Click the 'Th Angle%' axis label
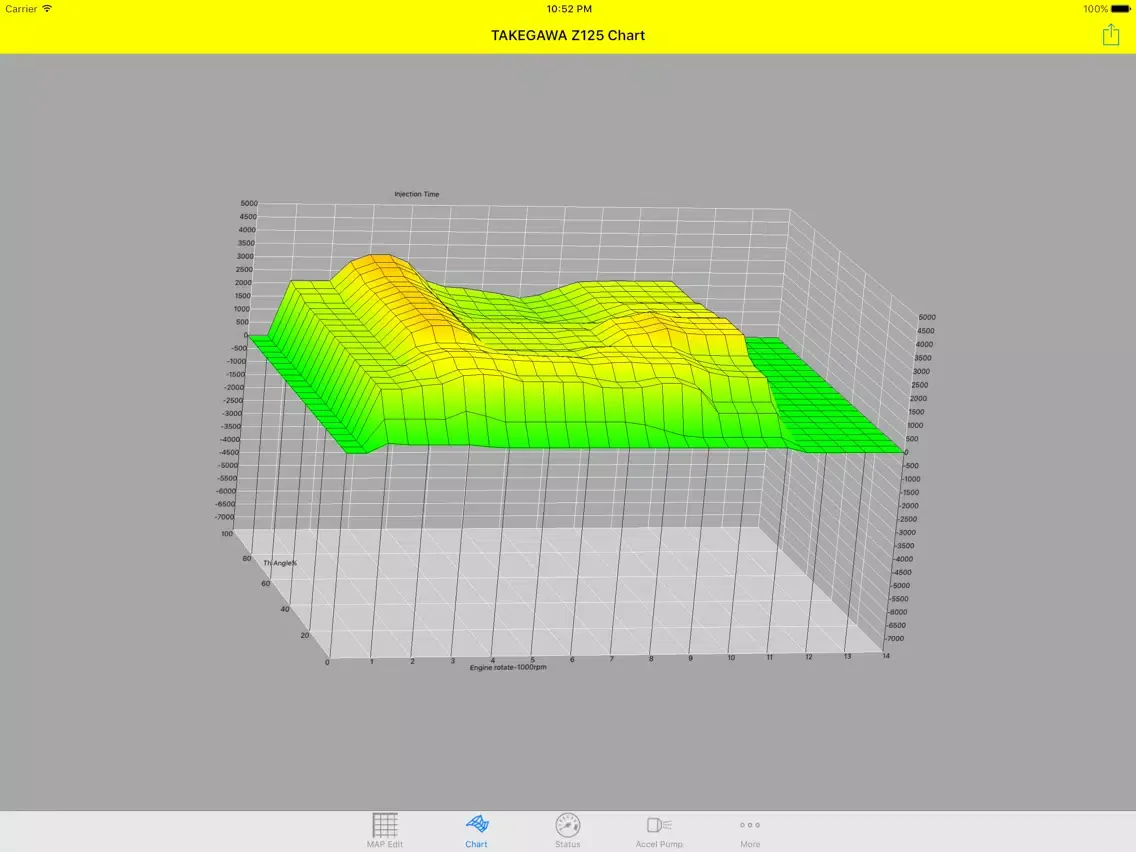 pyautogui.click(x=280, y=563)
